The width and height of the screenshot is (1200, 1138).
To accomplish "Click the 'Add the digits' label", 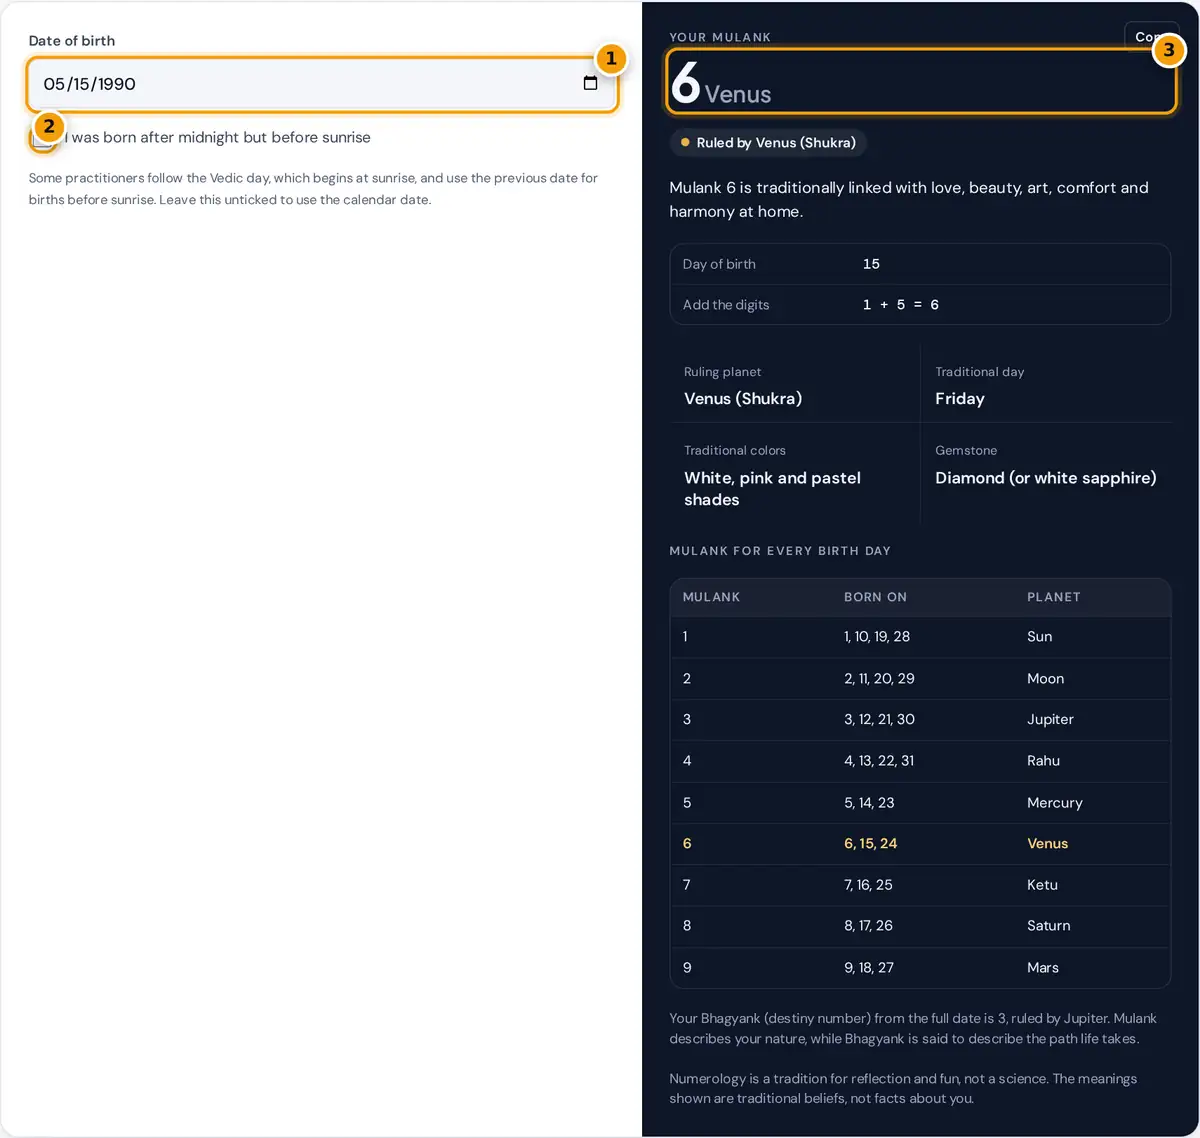I will point(726,305).
